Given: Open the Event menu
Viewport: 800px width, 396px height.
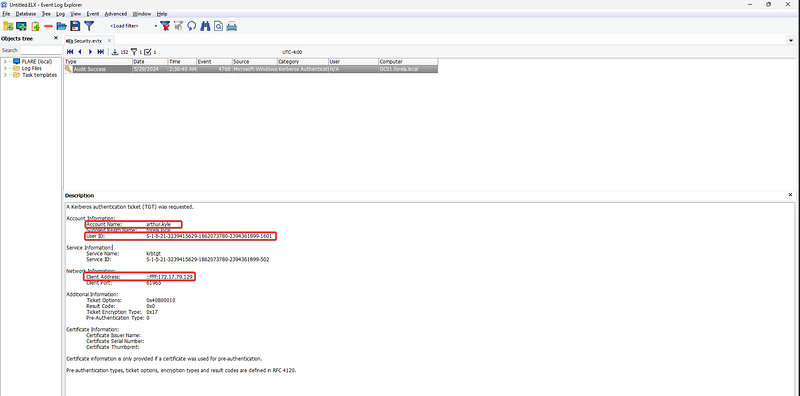Looking at the screenshot, I should [x=93, y=14].
